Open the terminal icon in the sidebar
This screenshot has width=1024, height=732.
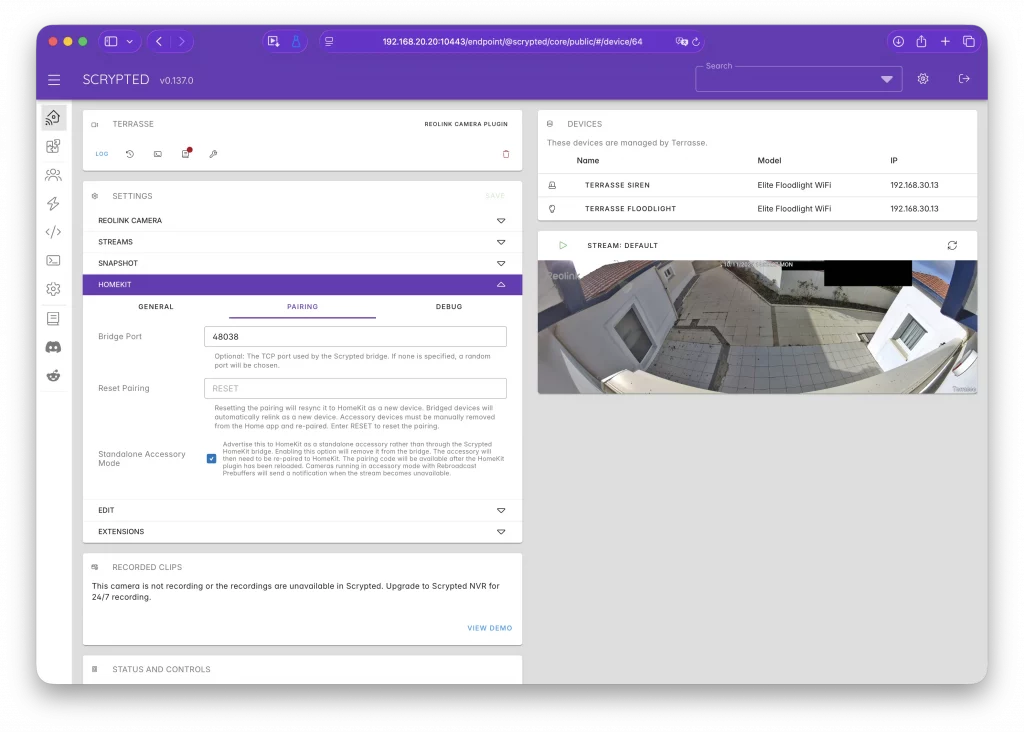tap(53, 260)
